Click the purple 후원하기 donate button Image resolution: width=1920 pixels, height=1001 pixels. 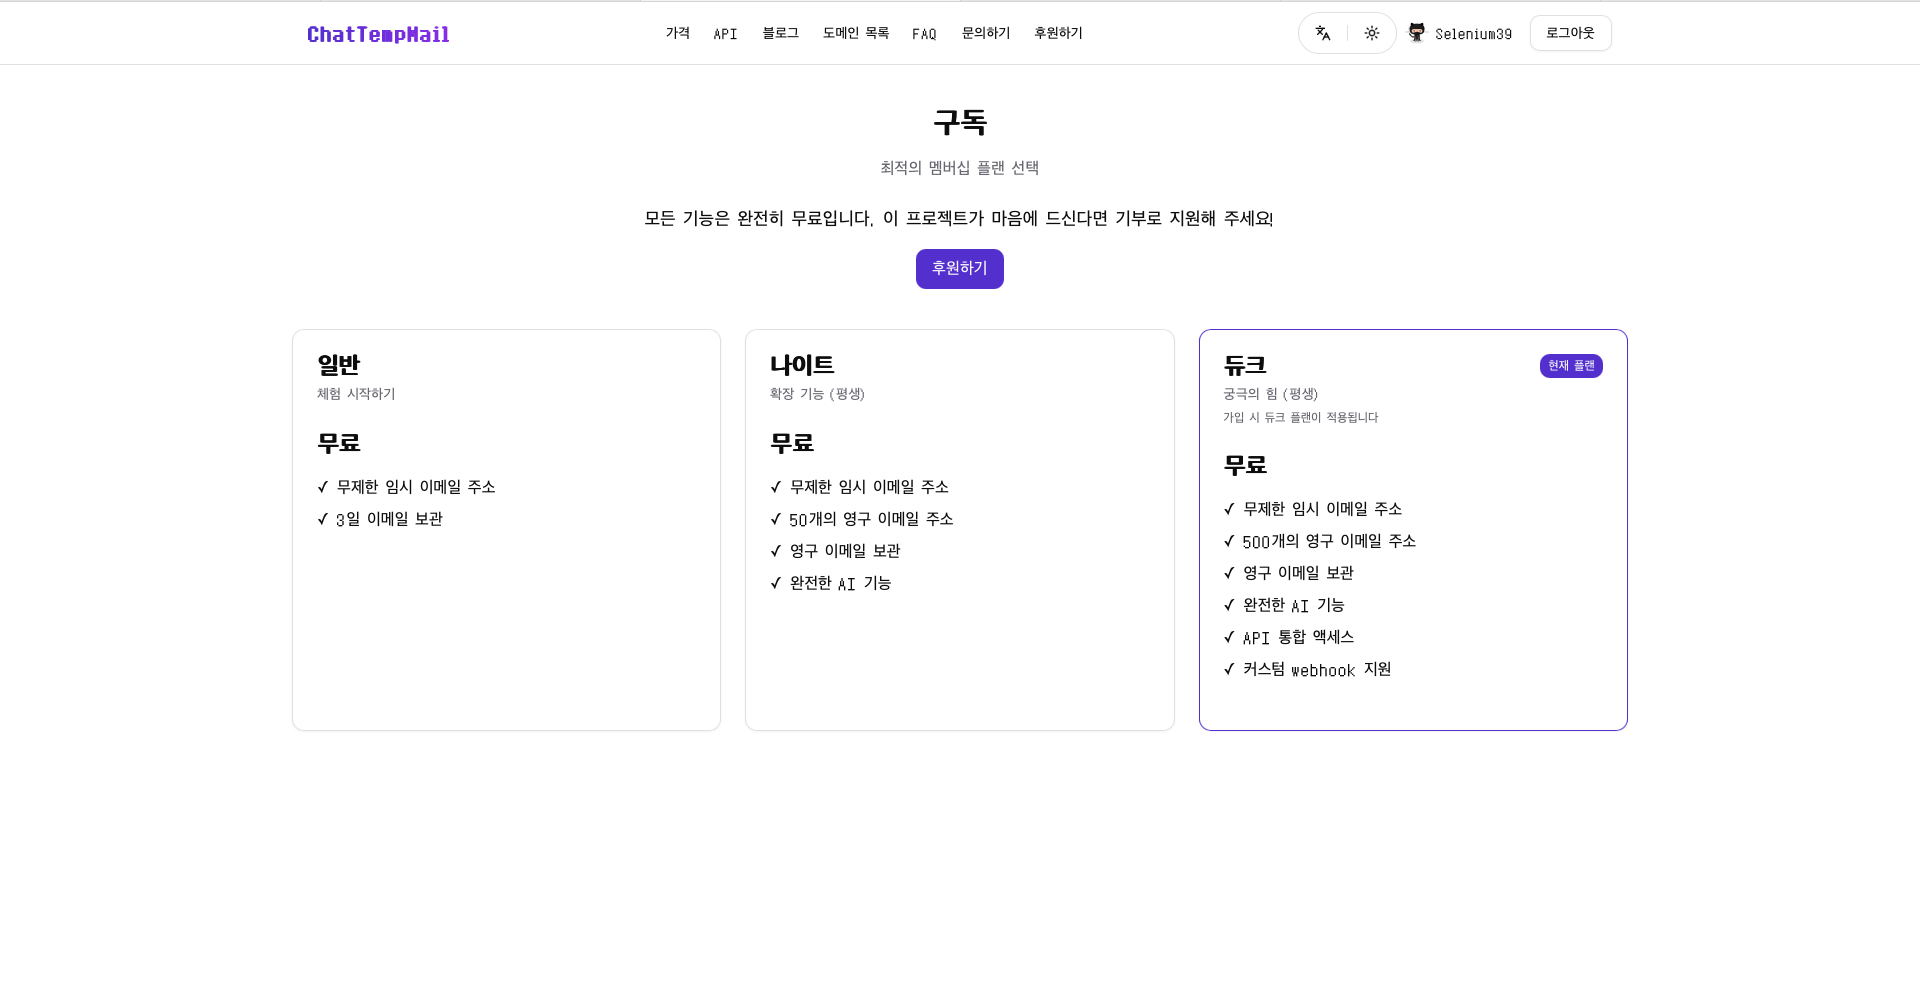click(x=959, y=268)
